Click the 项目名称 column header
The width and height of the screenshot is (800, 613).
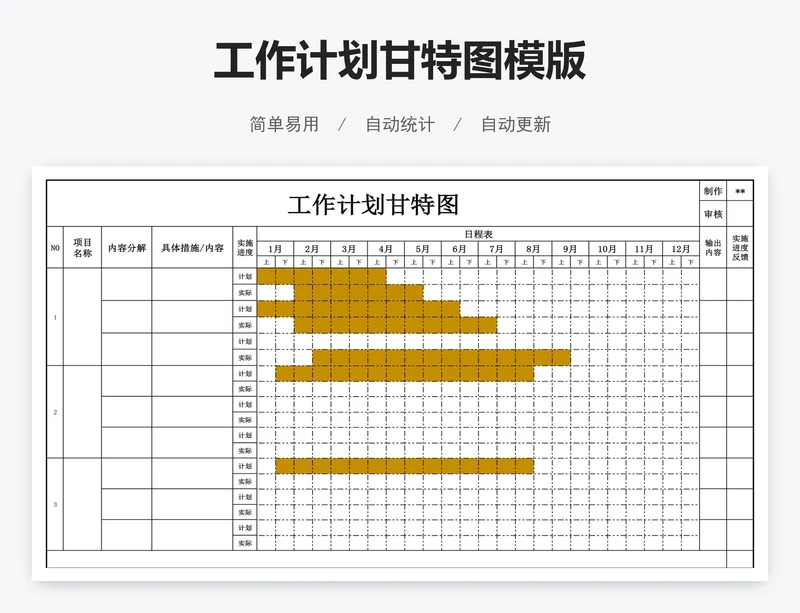coord(82,248)
